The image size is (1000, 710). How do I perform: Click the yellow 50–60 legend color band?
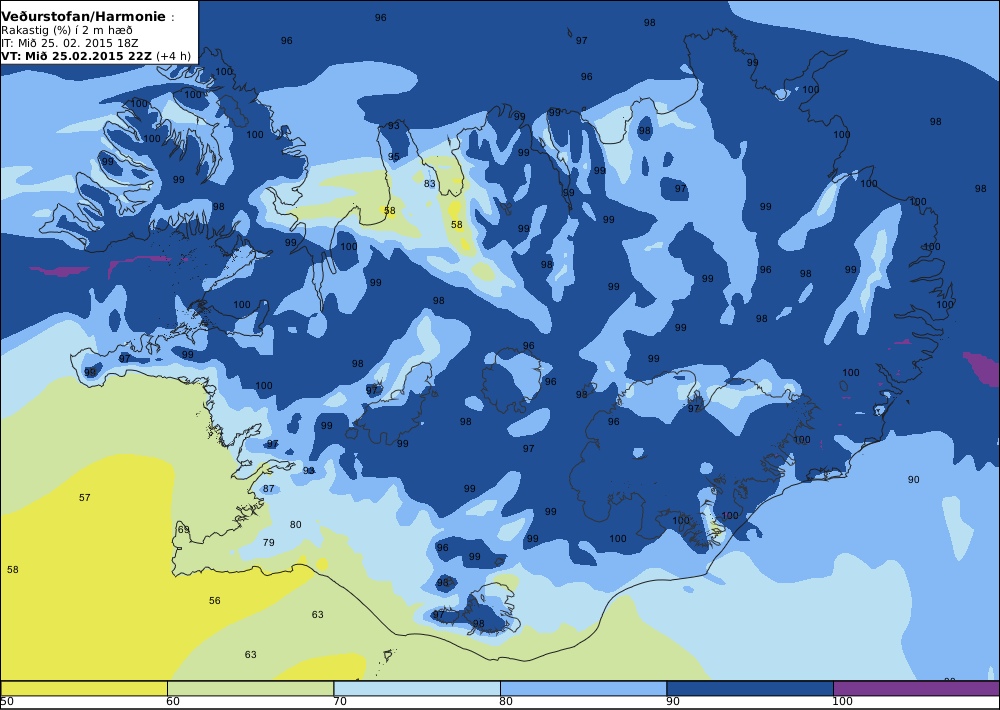(84, 688)
